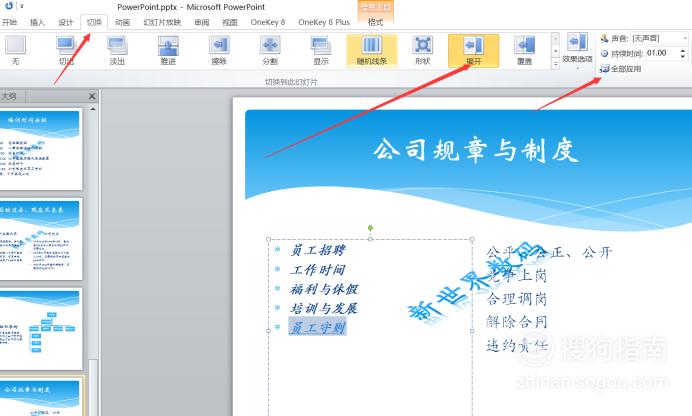Open the 幻灯片放映 slide show tab
Viewport: 692px width, 416px height.
(x=162, y=22)
